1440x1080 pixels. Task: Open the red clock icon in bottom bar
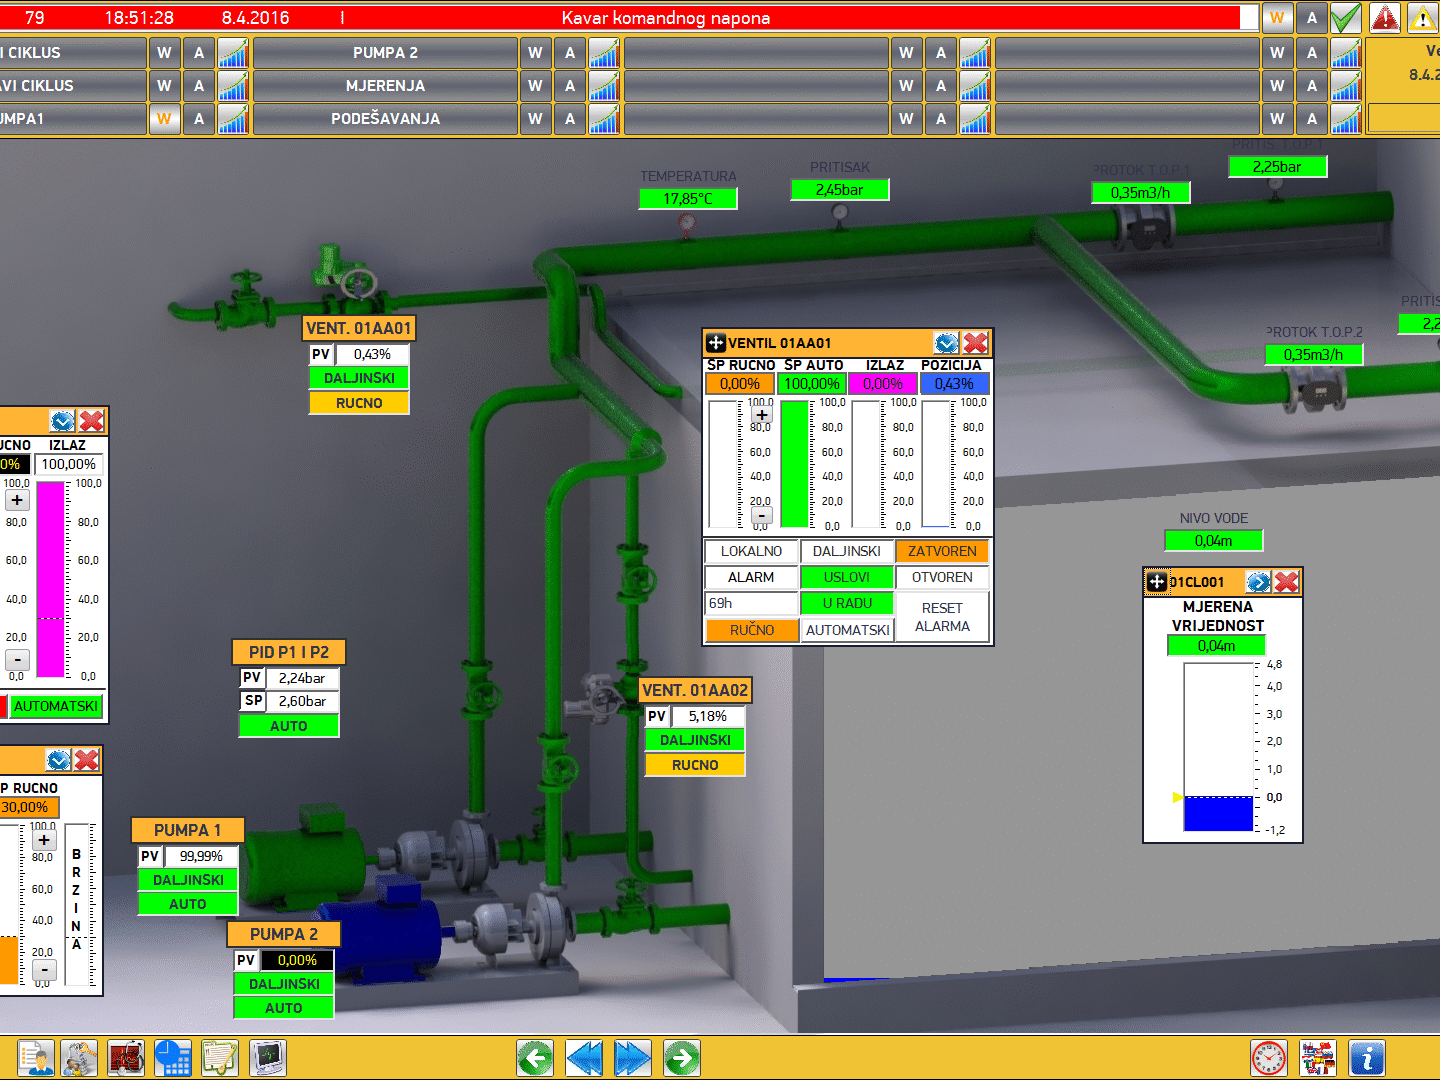pos(1268,1058)
